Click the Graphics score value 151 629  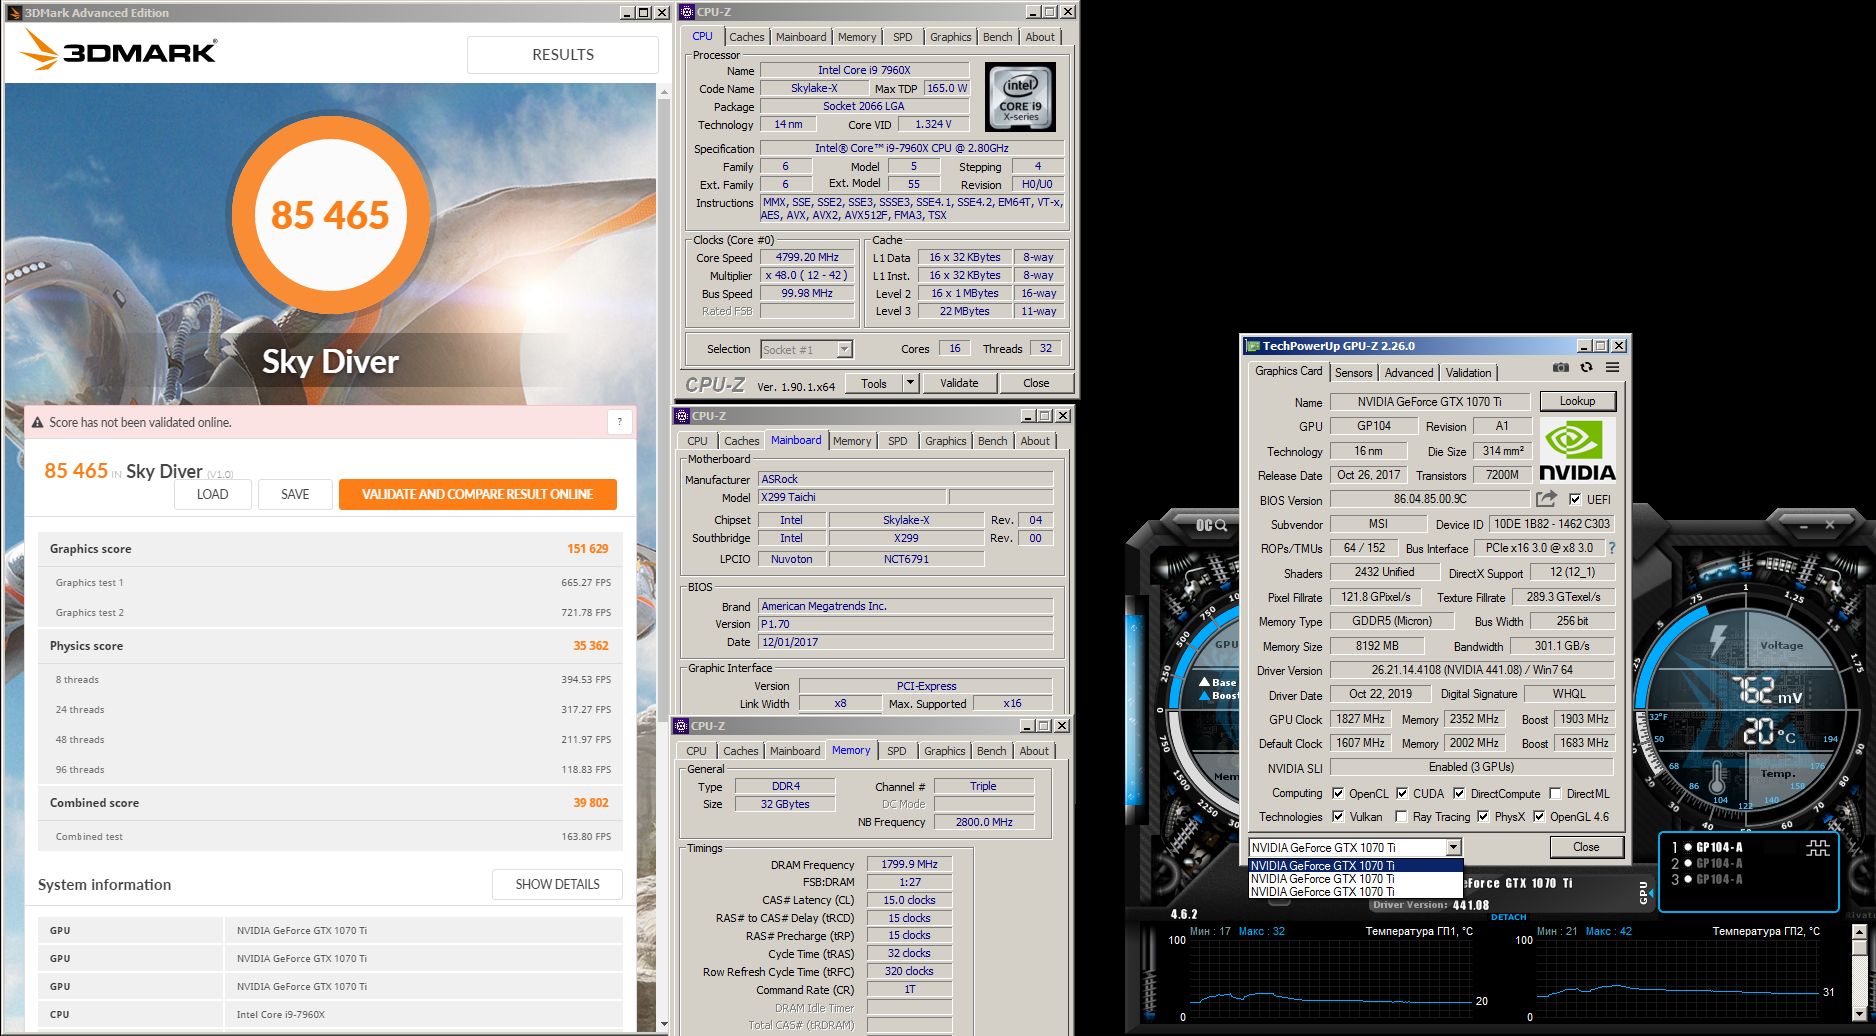tap(588, 549)
